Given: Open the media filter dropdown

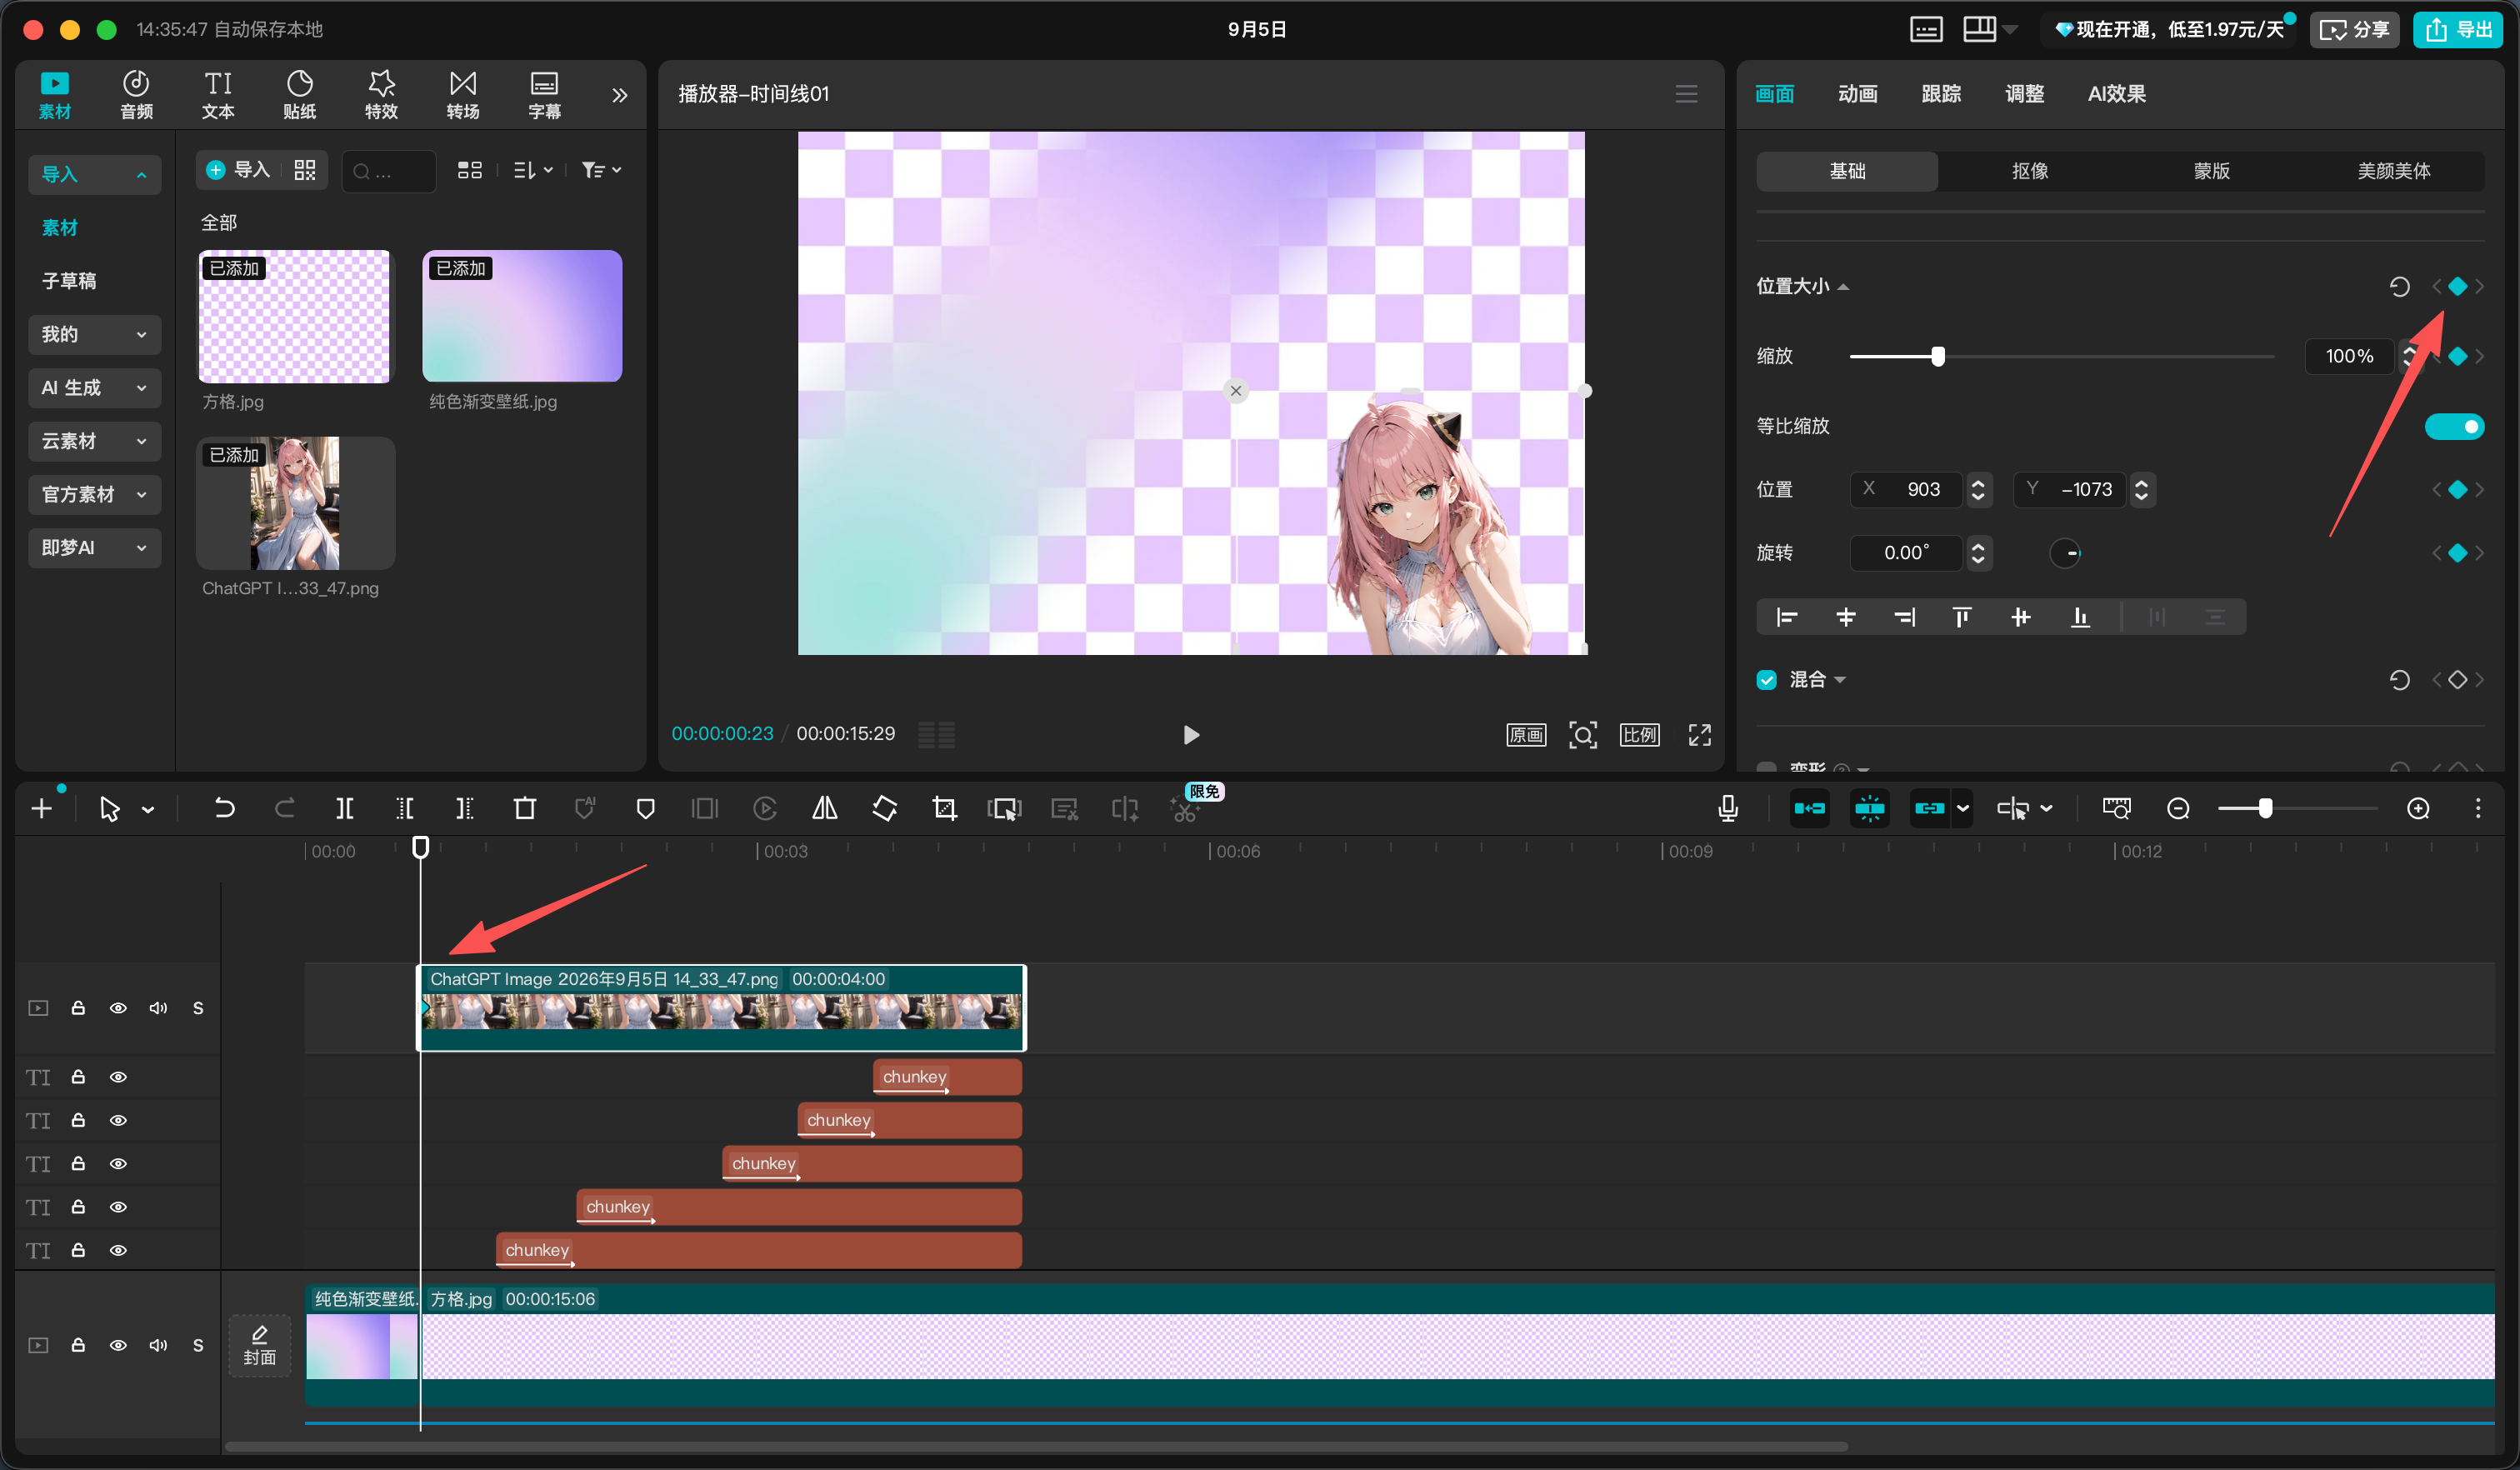Looking at the screenshot, I should (602, 170).
